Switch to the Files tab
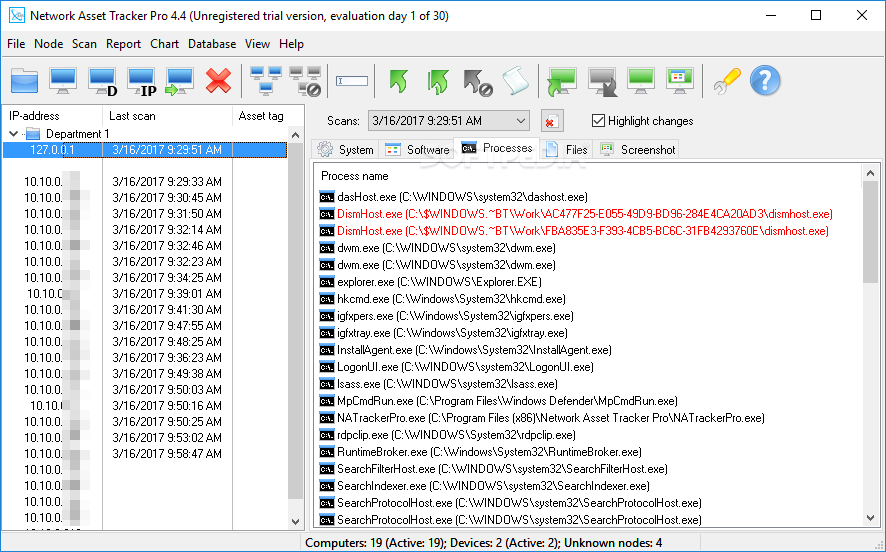This screenshot has height=552, width=886. 567,150
